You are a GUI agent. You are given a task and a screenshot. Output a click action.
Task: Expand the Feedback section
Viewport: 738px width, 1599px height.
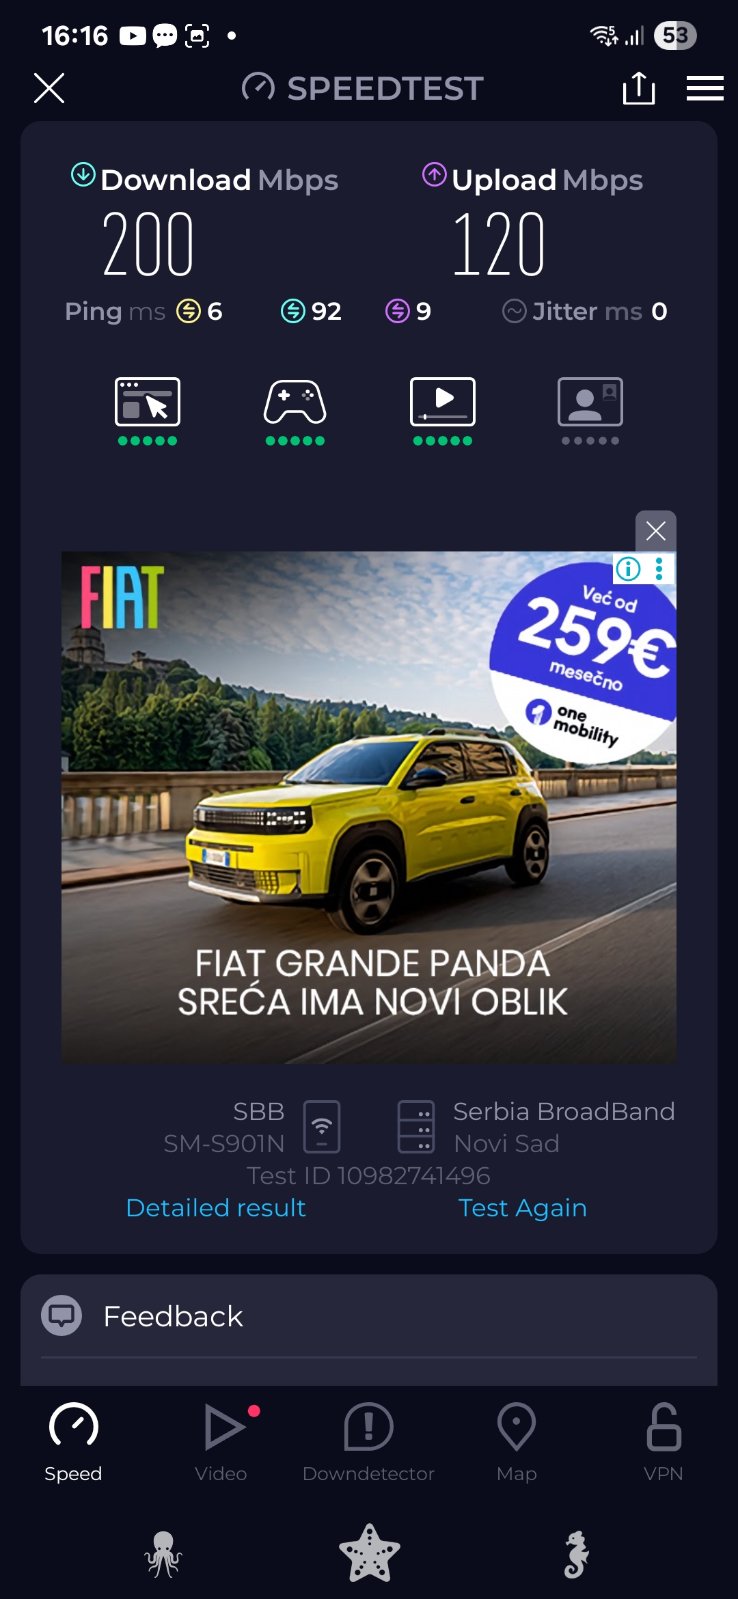tap(369, 1316)
